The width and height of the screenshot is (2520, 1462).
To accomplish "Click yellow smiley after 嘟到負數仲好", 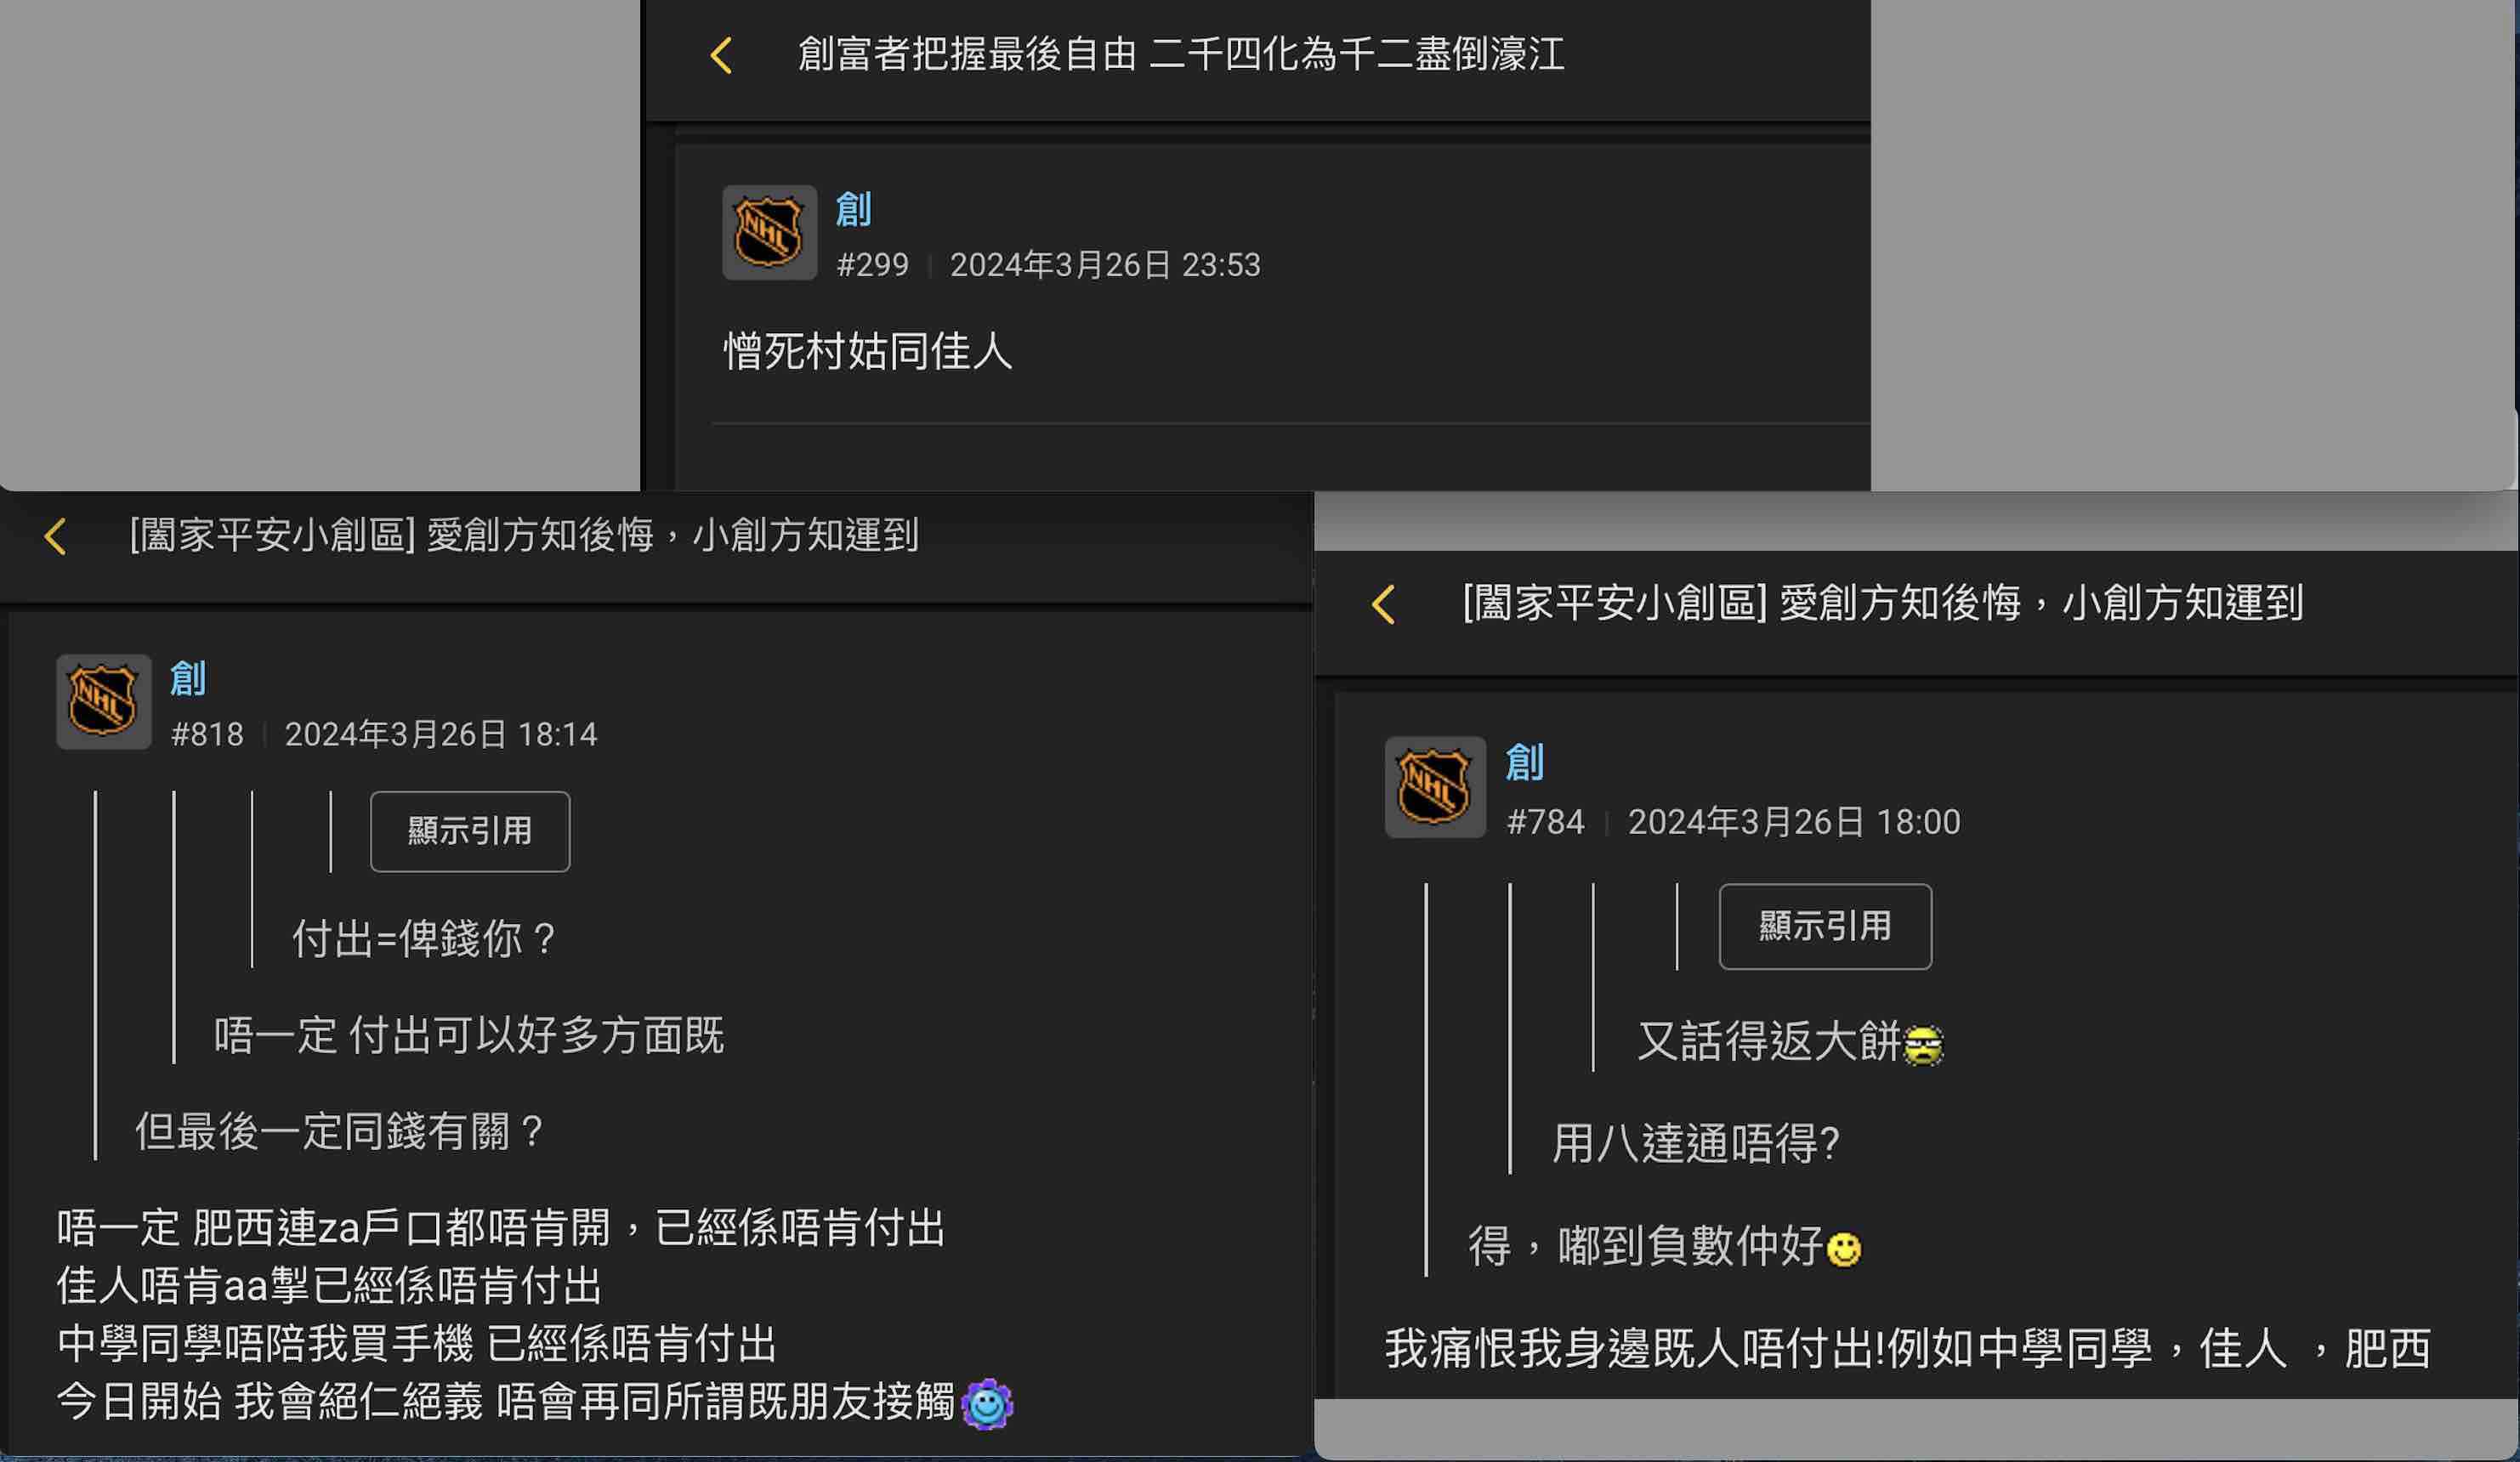I will (1843, 1248).
